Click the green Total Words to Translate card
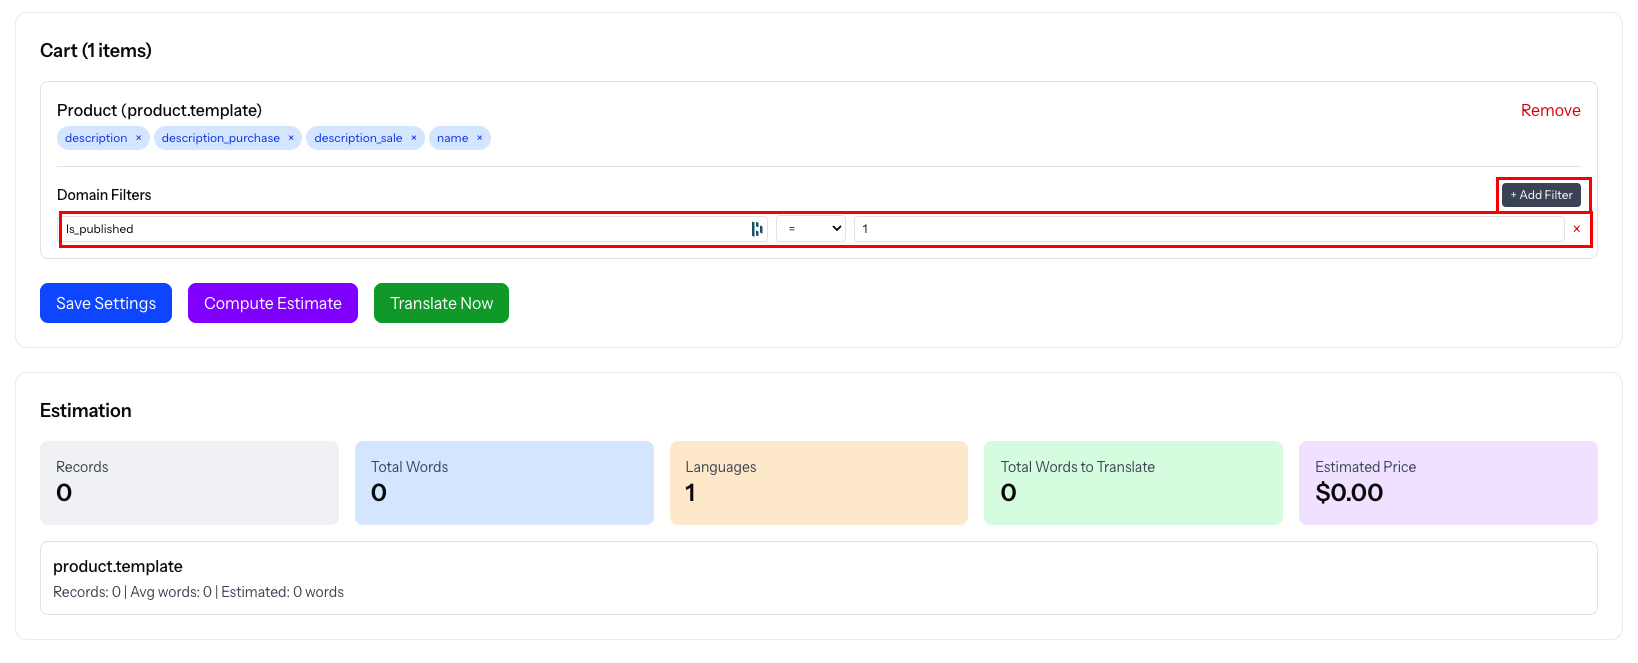Image resolution: width=1638 pixels, height=663 pixels. point(1133,483)
